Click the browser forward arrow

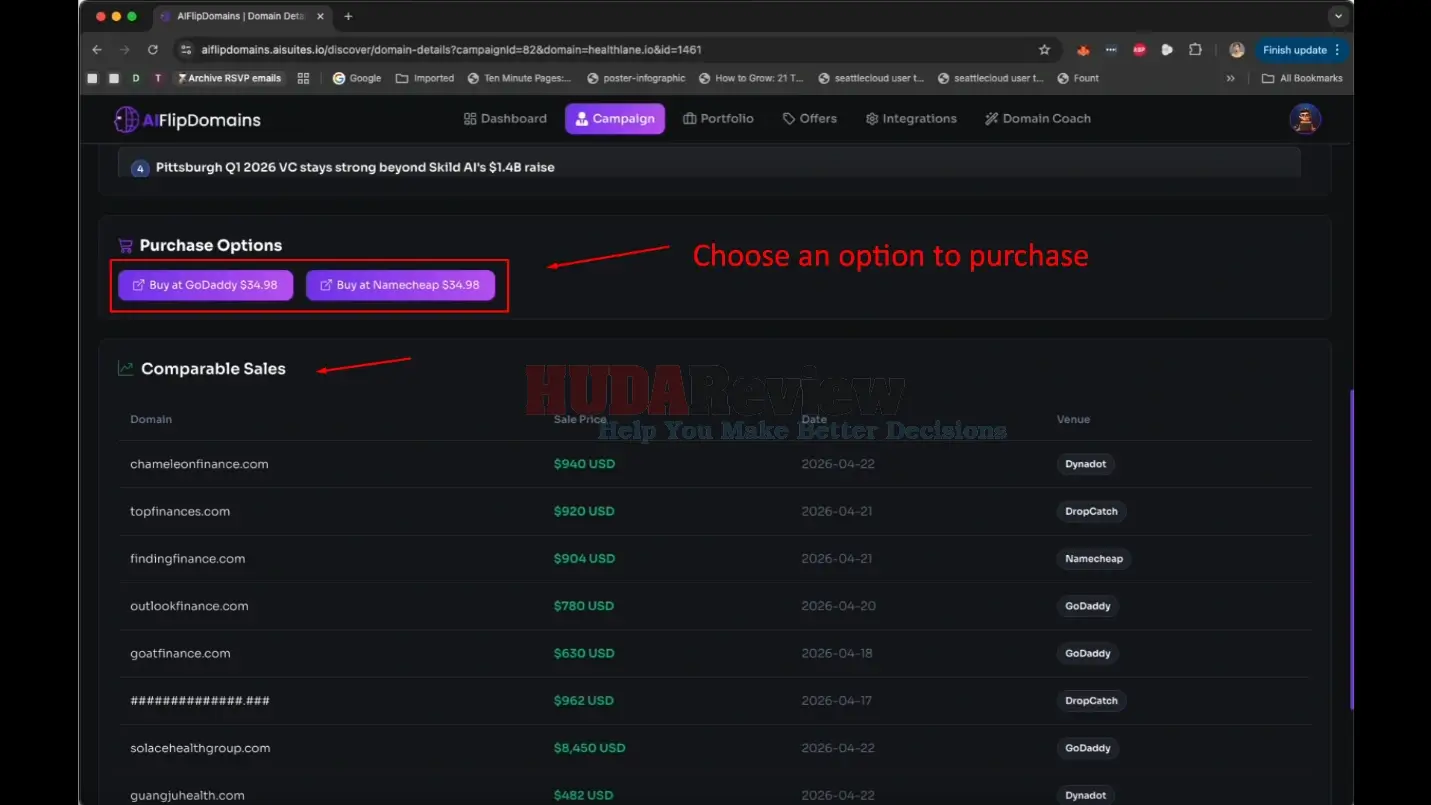(x=125, y=50)
